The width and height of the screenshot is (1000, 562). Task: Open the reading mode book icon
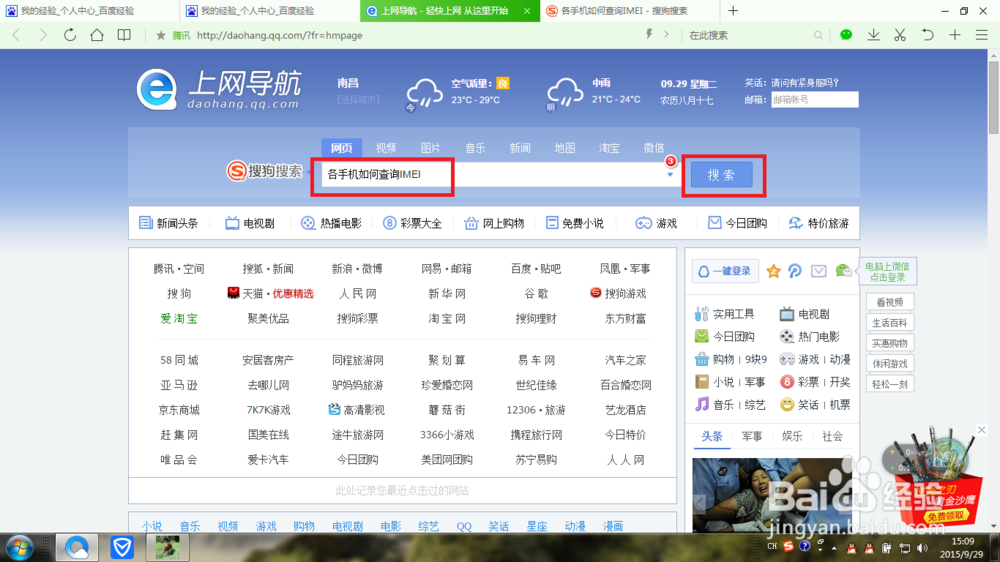pos(124,35)
